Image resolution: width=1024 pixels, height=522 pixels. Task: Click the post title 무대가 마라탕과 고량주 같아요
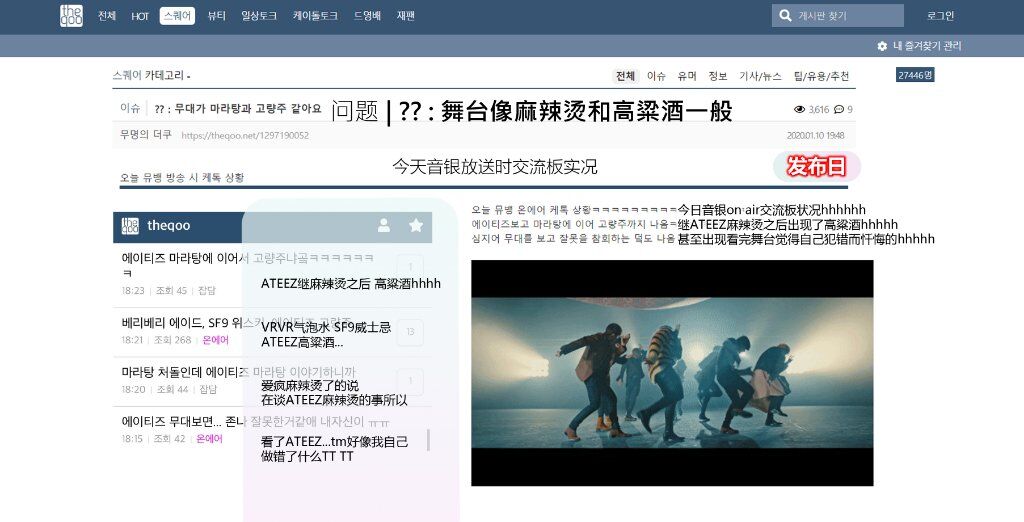point(238,108)
